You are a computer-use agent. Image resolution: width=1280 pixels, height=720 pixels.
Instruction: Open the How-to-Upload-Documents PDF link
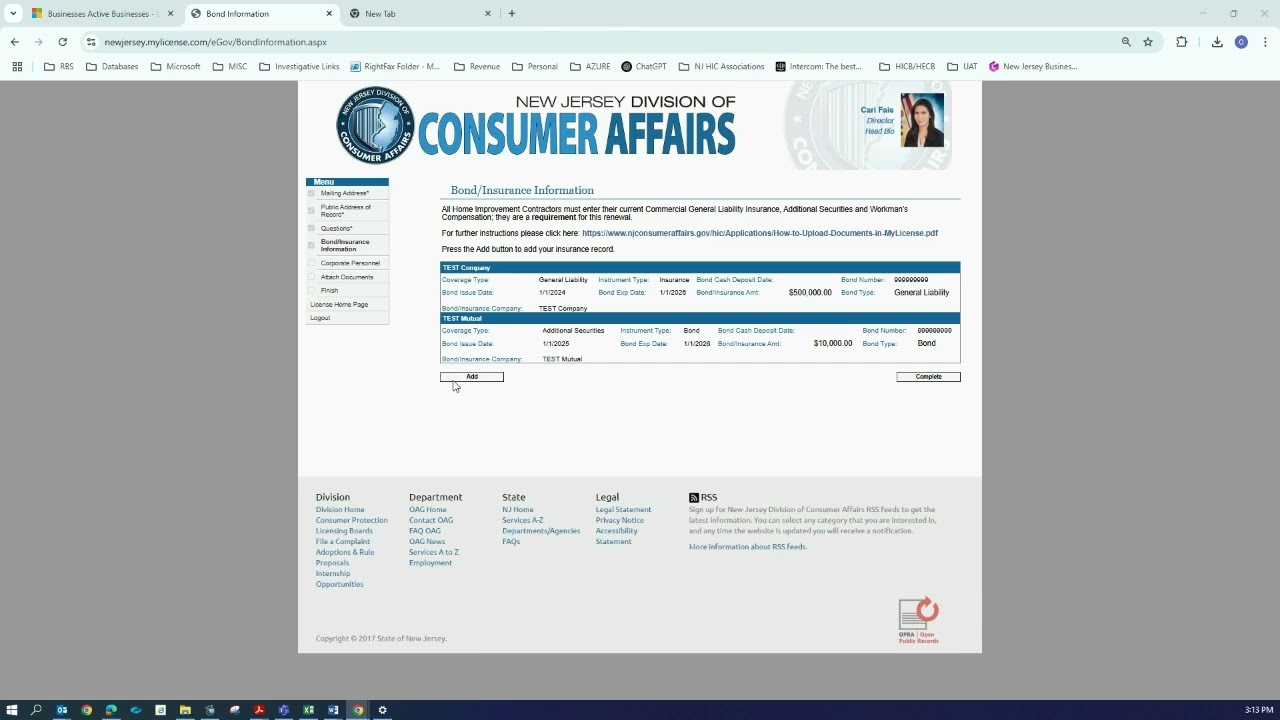[760, 233]
